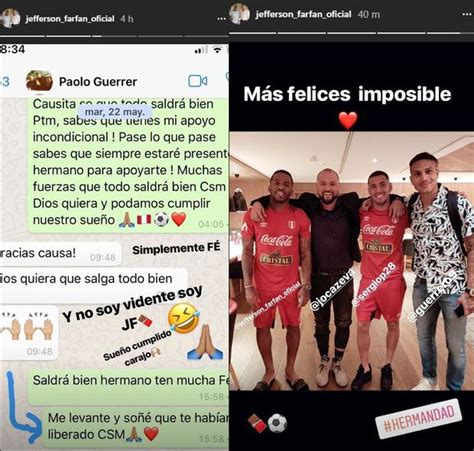Open Paolo Guerrer contact avatar
The image size is (474, 451).
(39, 81)
